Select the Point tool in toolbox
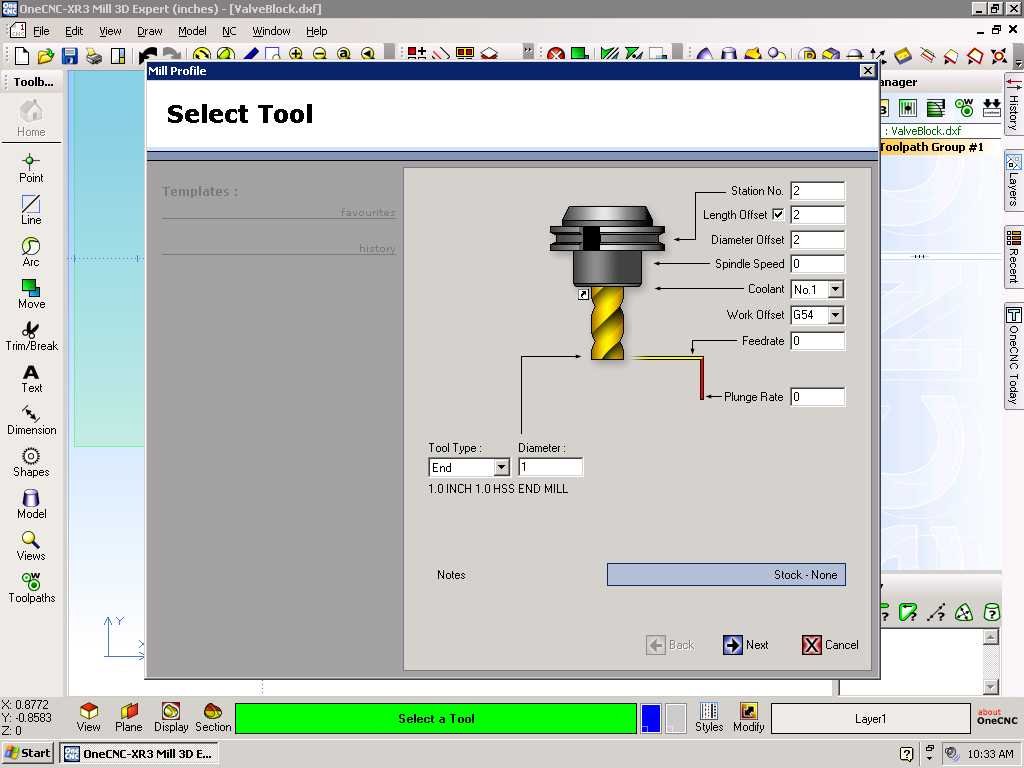1024x768 pixels. (x=31, y=168)
